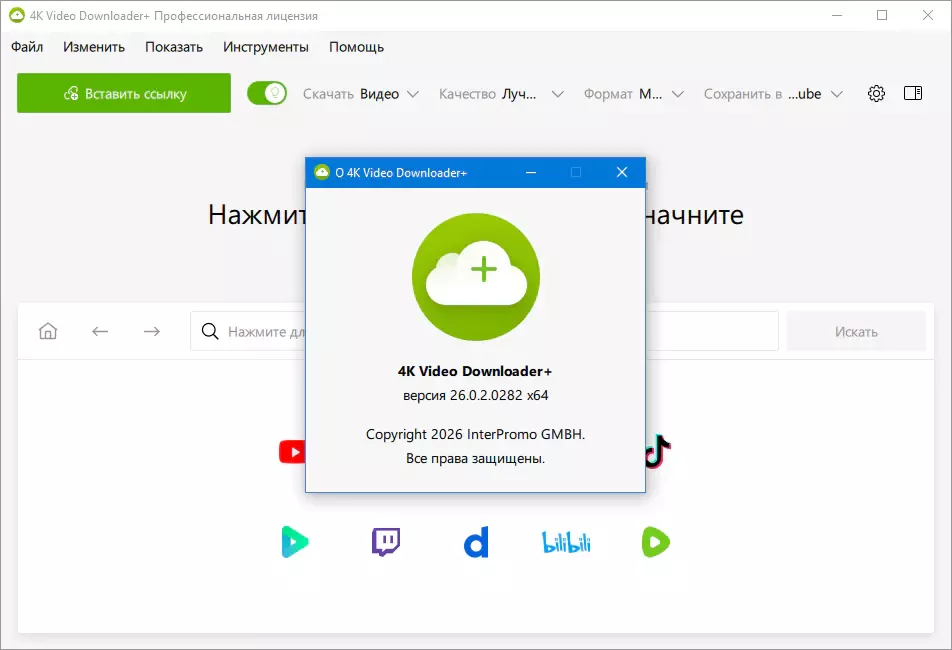
Task: Select the bilibili platform icon
Action: 565,542
